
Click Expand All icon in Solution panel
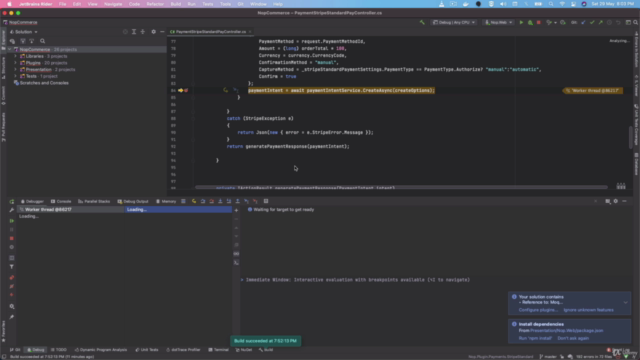(x=134, y=32)
